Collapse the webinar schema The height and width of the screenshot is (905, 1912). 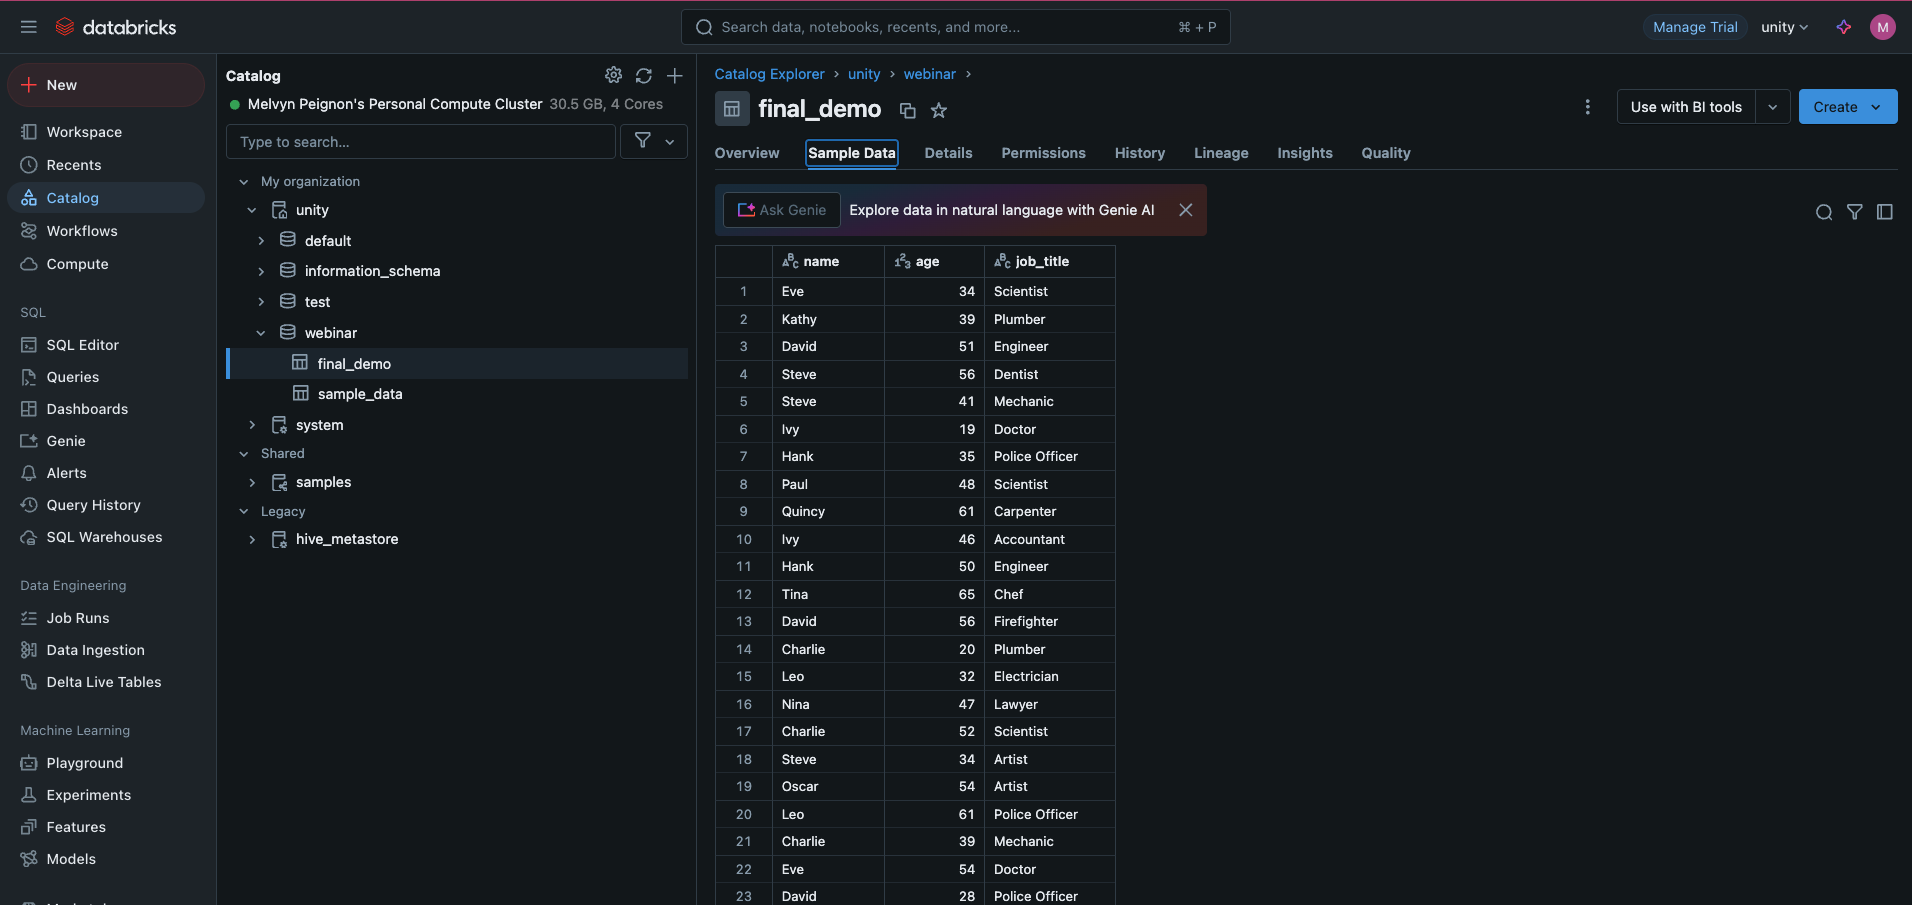pyautogui.click(x=261, y=333)
